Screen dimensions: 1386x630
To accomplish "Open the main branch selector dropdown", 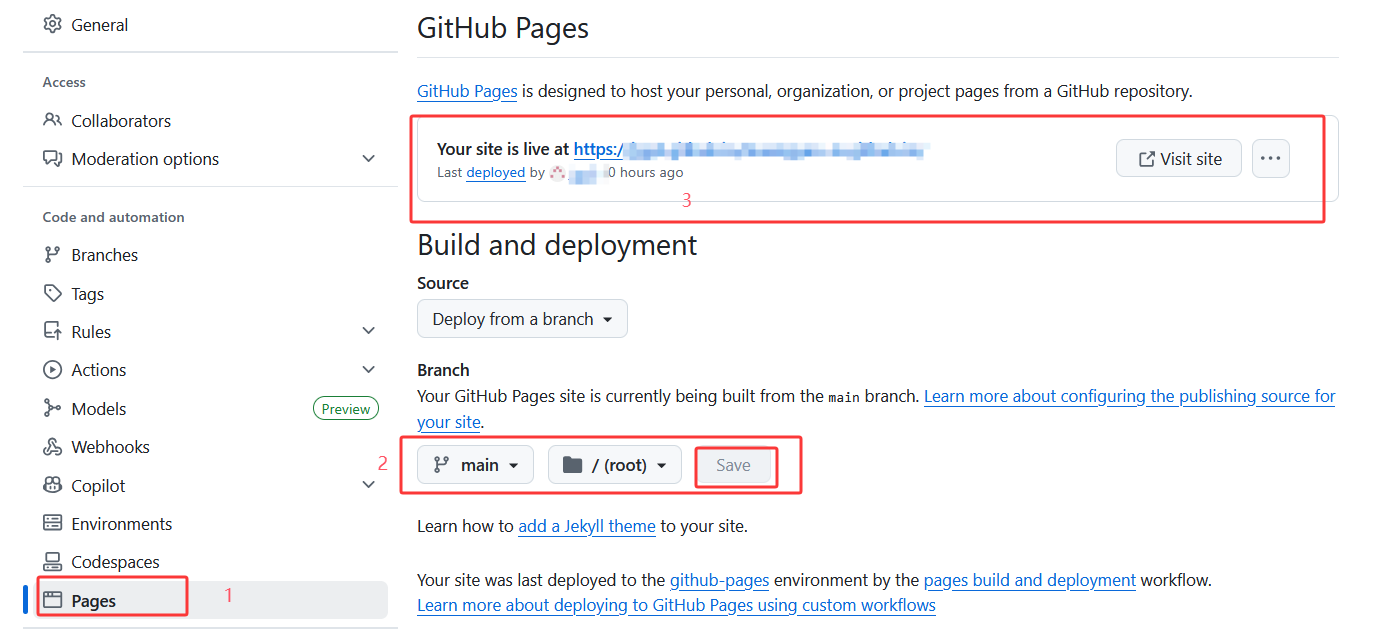I will click(475, 465).
